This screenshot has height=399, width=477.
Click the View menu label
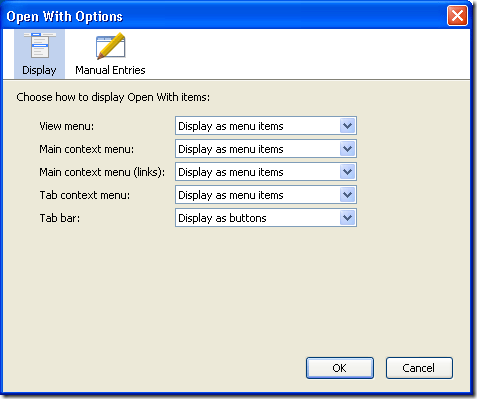tap(67, 126)
